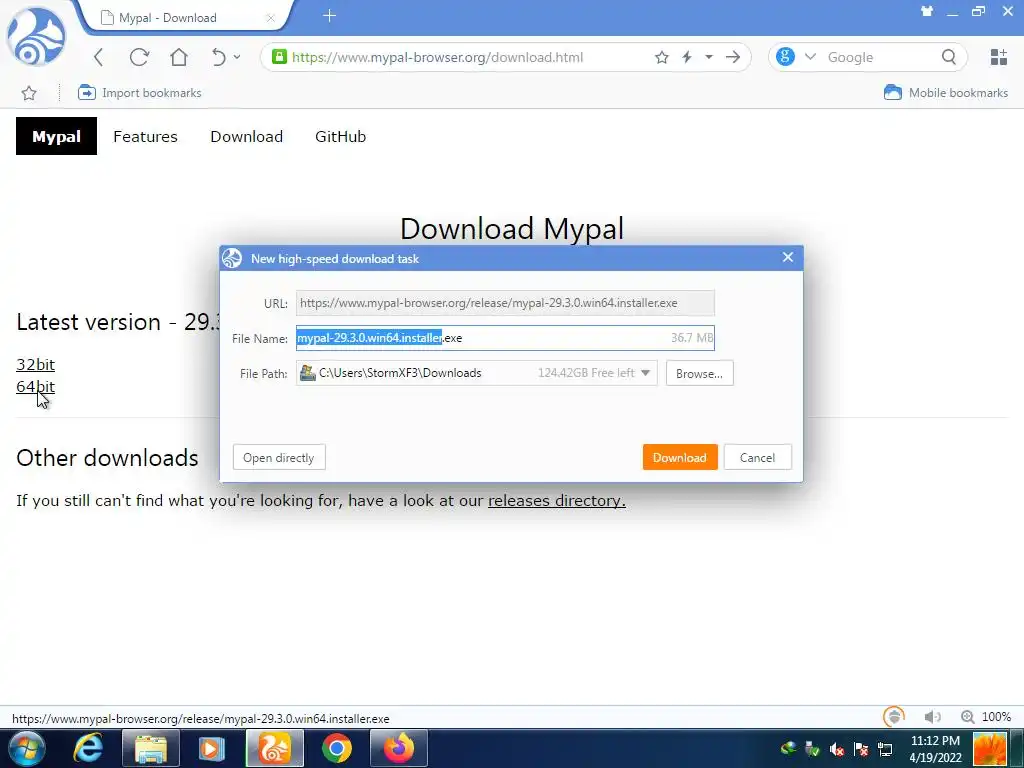Image resolution: width=1024 pixels, height=768 pixels.
Task: Open Windows Media Player in taskbar
Action: (212, 748)
